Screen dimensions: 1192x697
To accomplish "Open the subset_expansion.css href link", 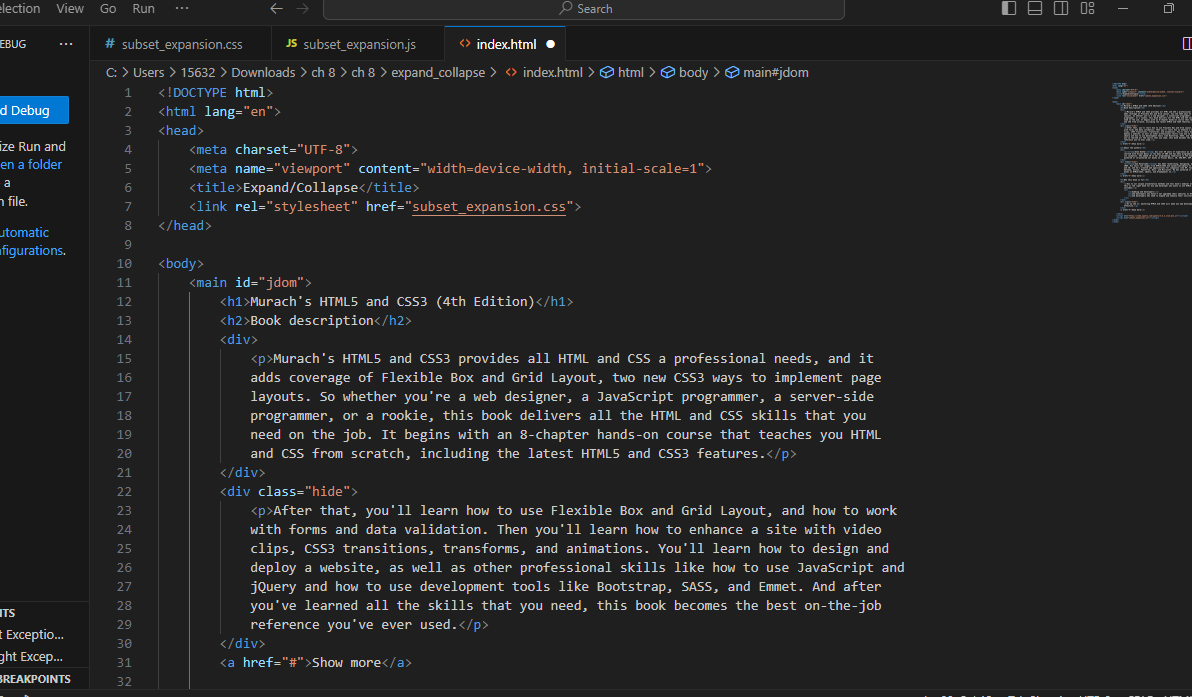I will pos(489,207).
